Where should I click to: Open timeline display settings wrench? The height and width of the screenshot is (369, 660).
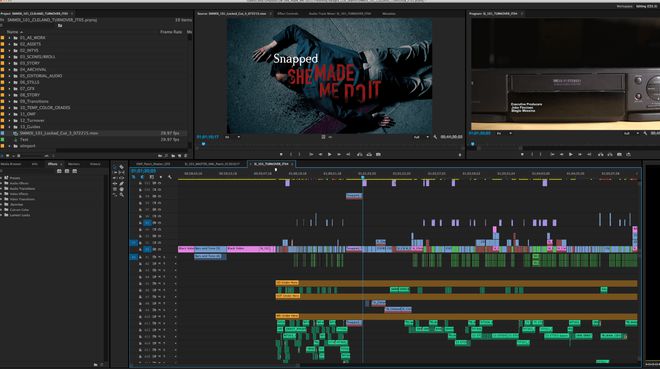tap(170, 177)
